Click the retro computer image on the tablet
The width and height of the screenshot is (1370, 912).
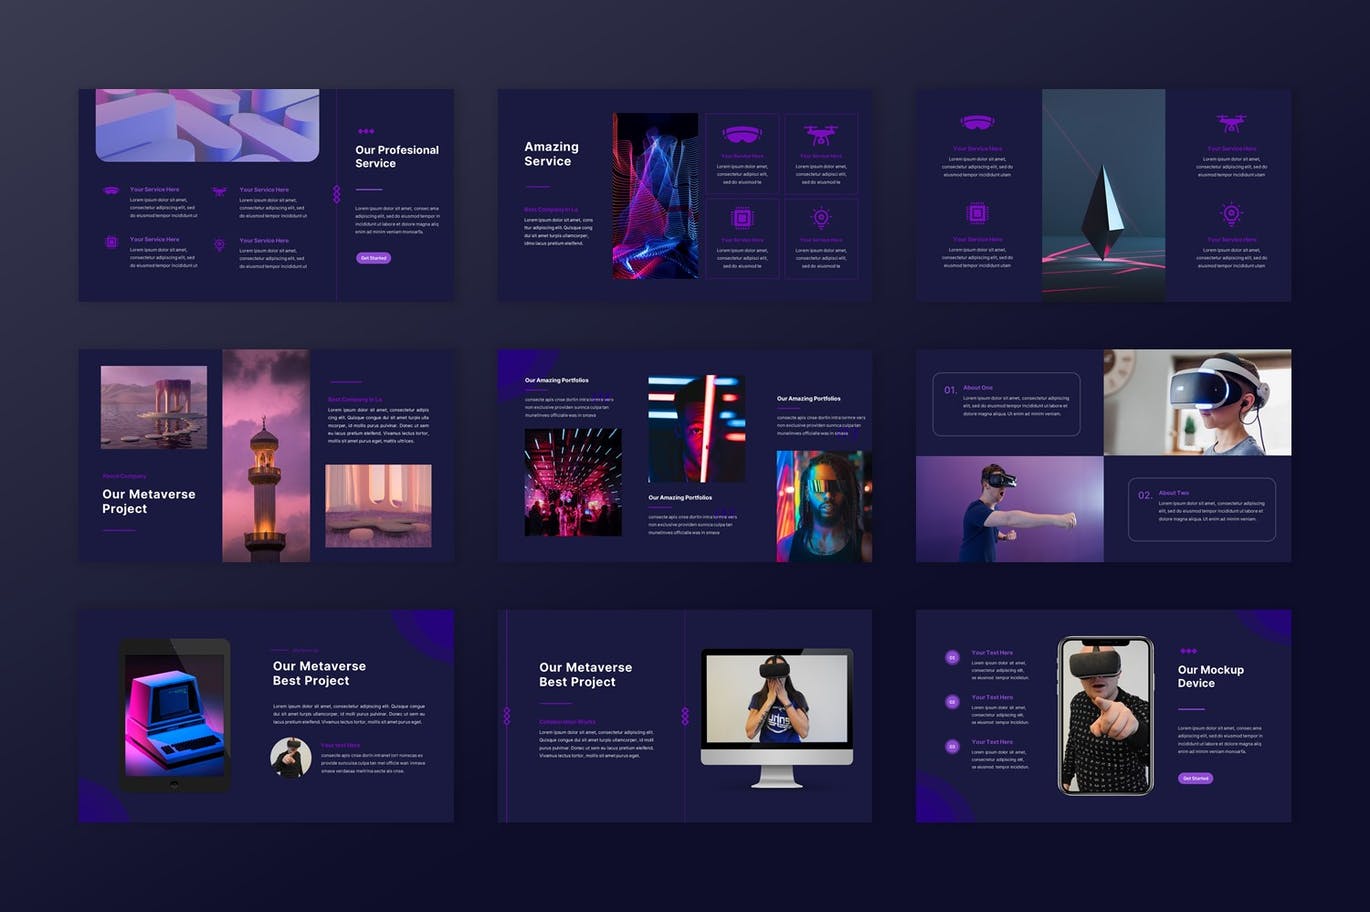(176, 713)
